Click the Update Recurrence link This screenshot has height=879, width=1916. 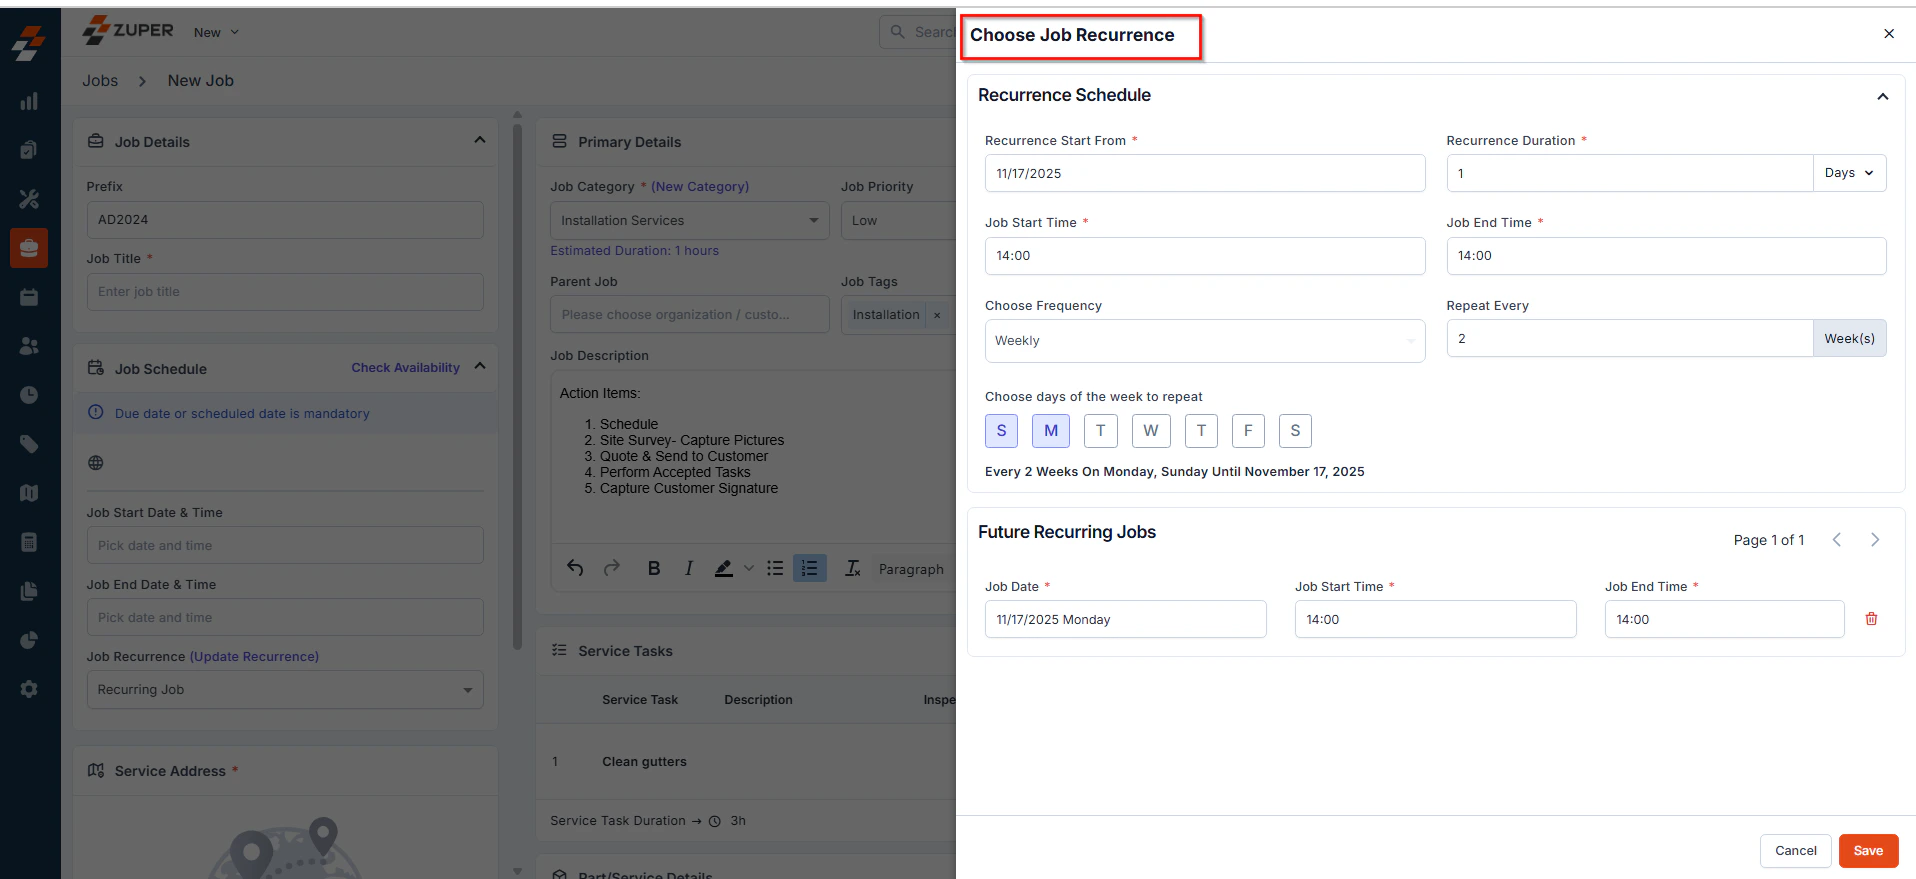pos(254,657)
